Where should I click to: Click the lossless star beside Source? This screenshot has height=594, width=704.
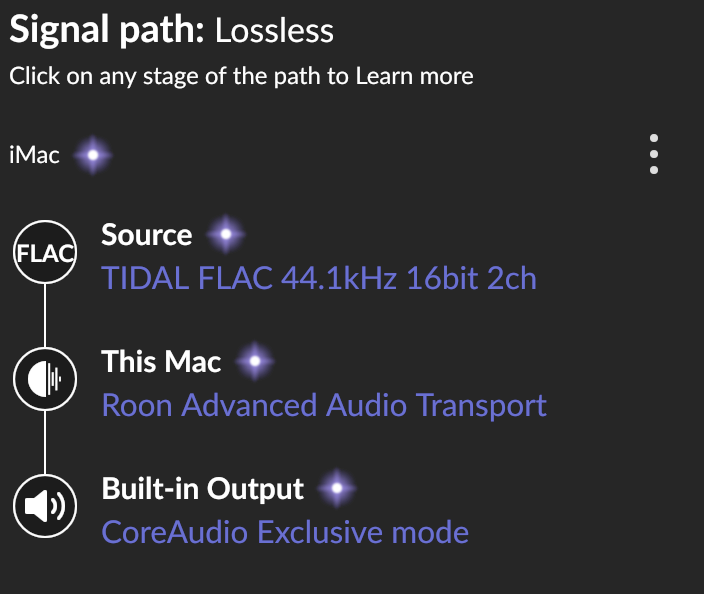[226, 235]
